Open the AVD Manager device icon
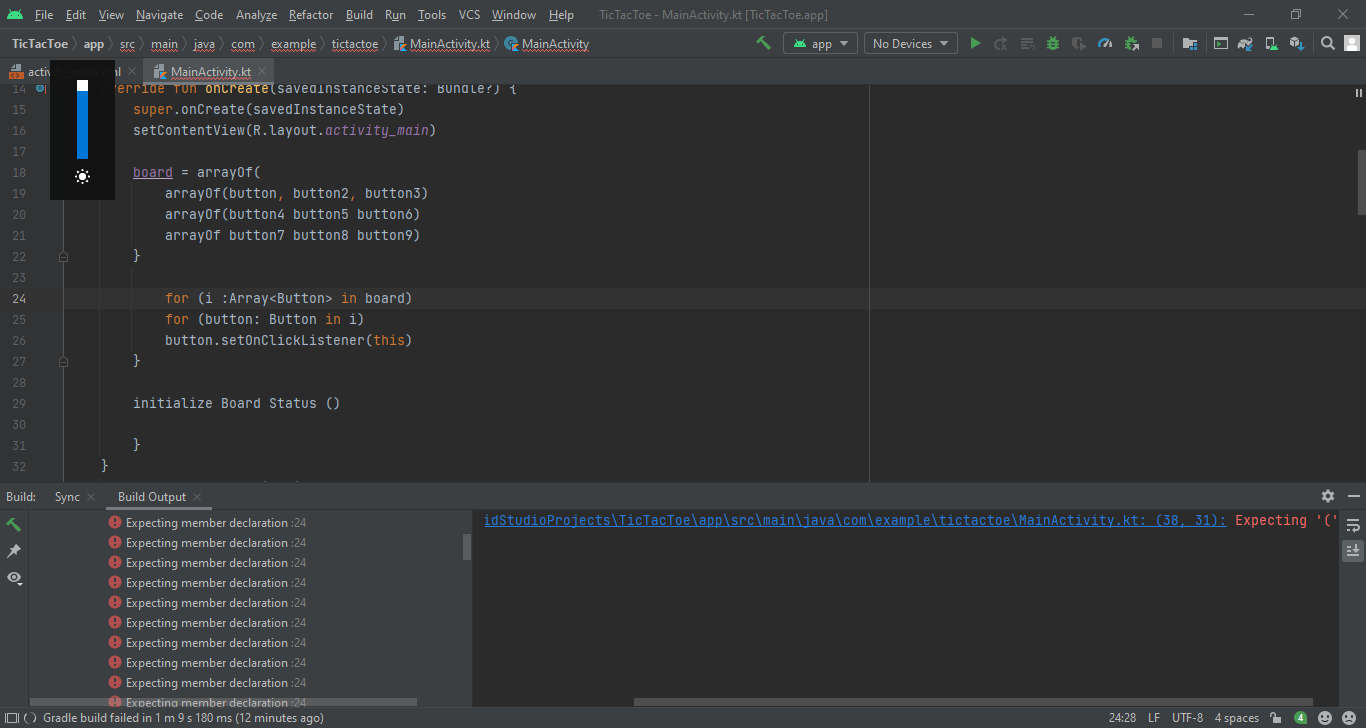Image resolution: width=1366 pixels, height=728 pixels. (1271, 44)
